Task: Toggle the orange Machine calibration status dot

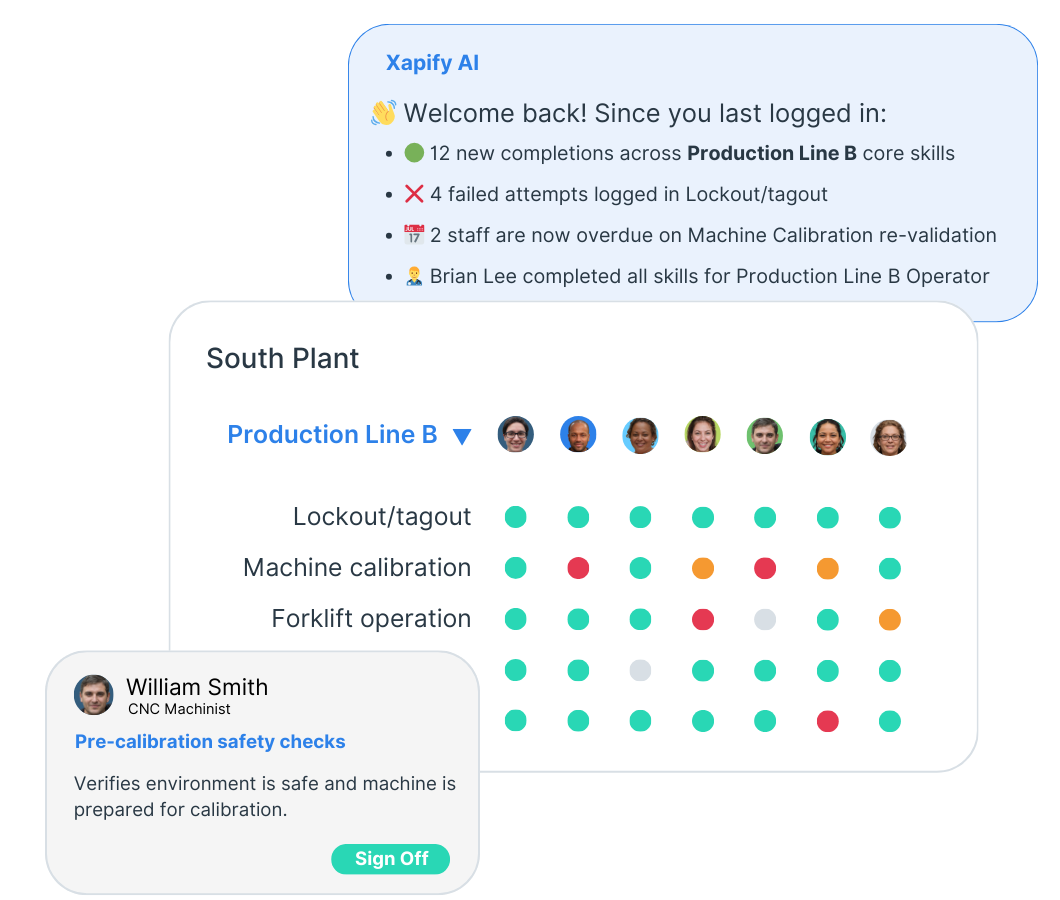Action: tap(703, 568)
